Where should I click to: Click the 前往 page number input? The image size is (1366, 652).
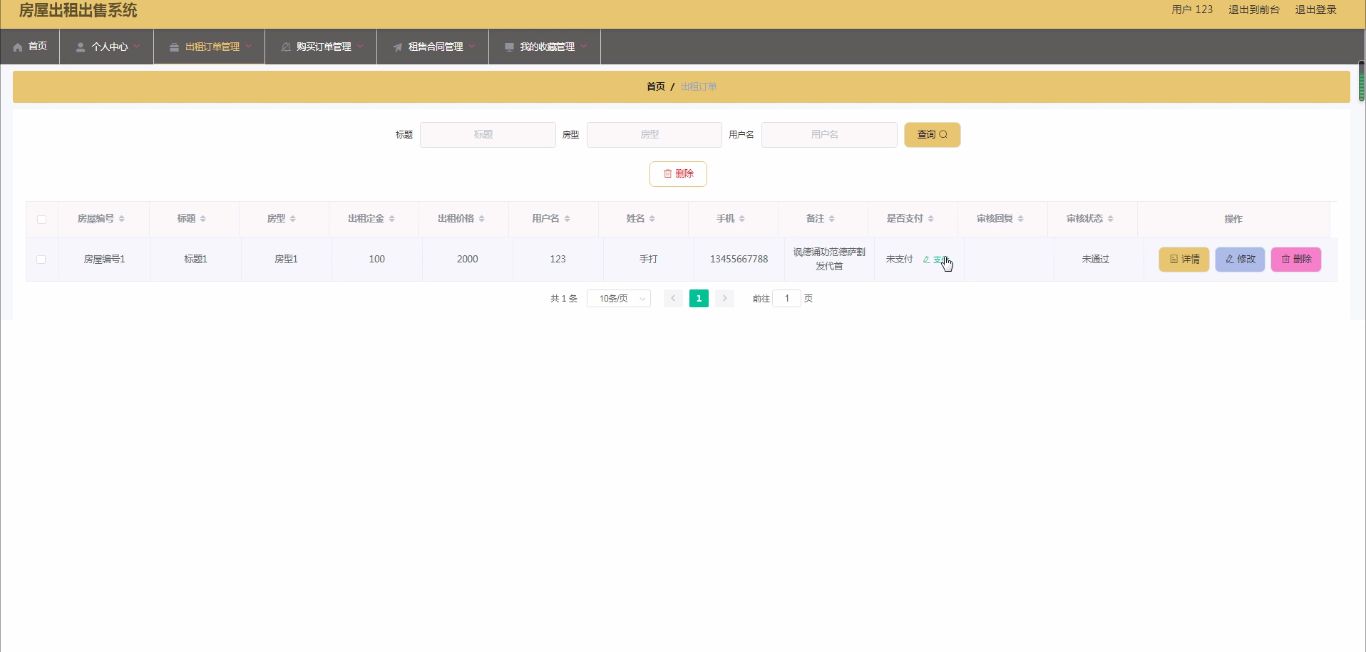click(786, 298)
